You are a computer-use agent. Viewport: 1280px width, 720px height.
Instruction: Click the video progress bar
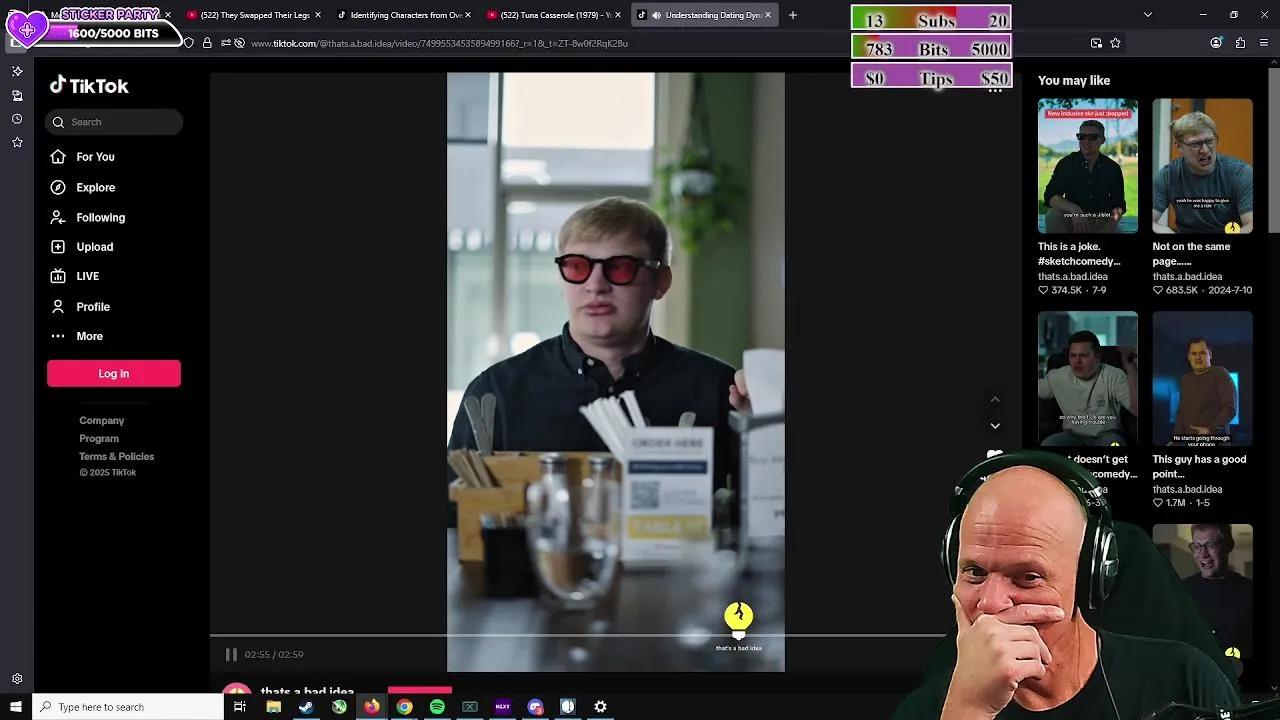click(578, 635)
